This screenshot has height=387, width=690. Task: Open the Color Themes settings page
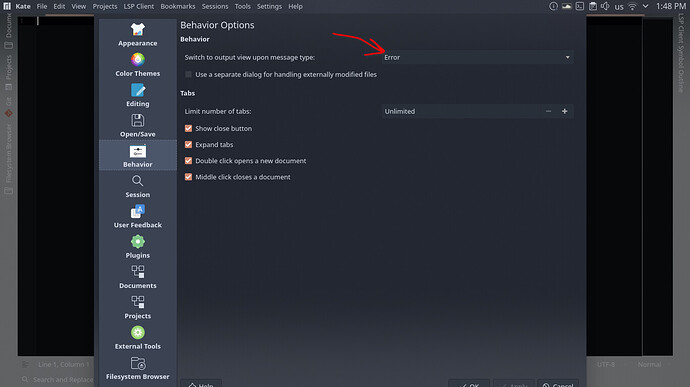click(x=138, y=65)
